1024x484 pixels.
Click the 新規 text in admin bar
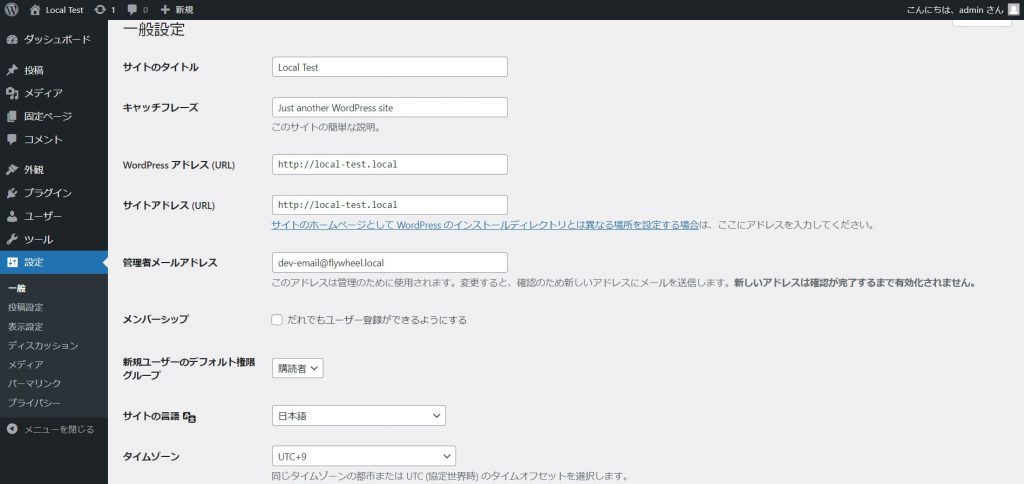pyautogui.click(x=184, y=10)
